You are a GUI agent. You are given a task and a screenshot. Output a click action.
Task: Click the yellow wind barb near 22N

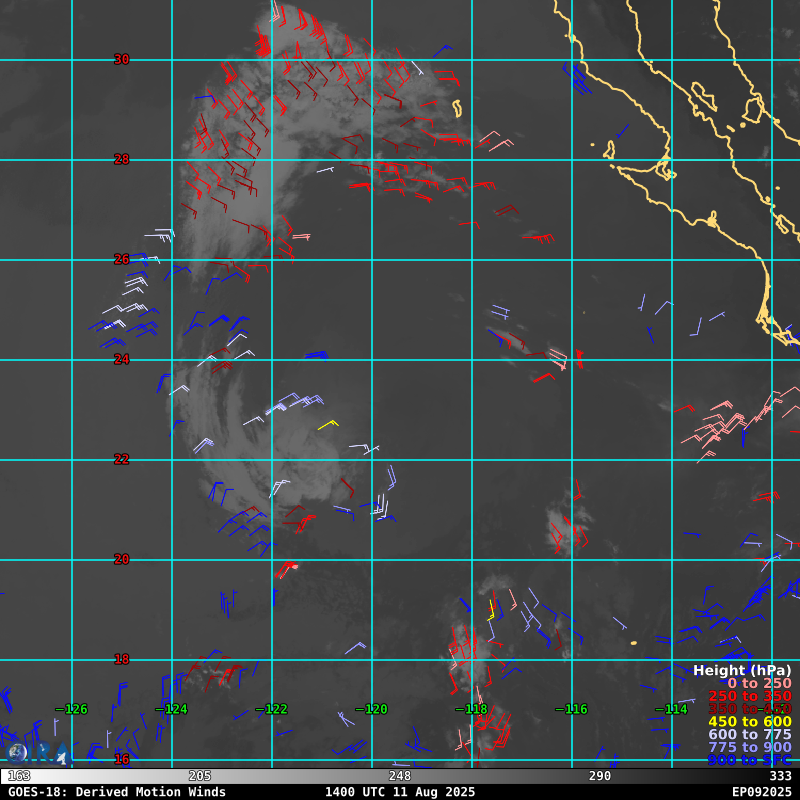(328, 425)
